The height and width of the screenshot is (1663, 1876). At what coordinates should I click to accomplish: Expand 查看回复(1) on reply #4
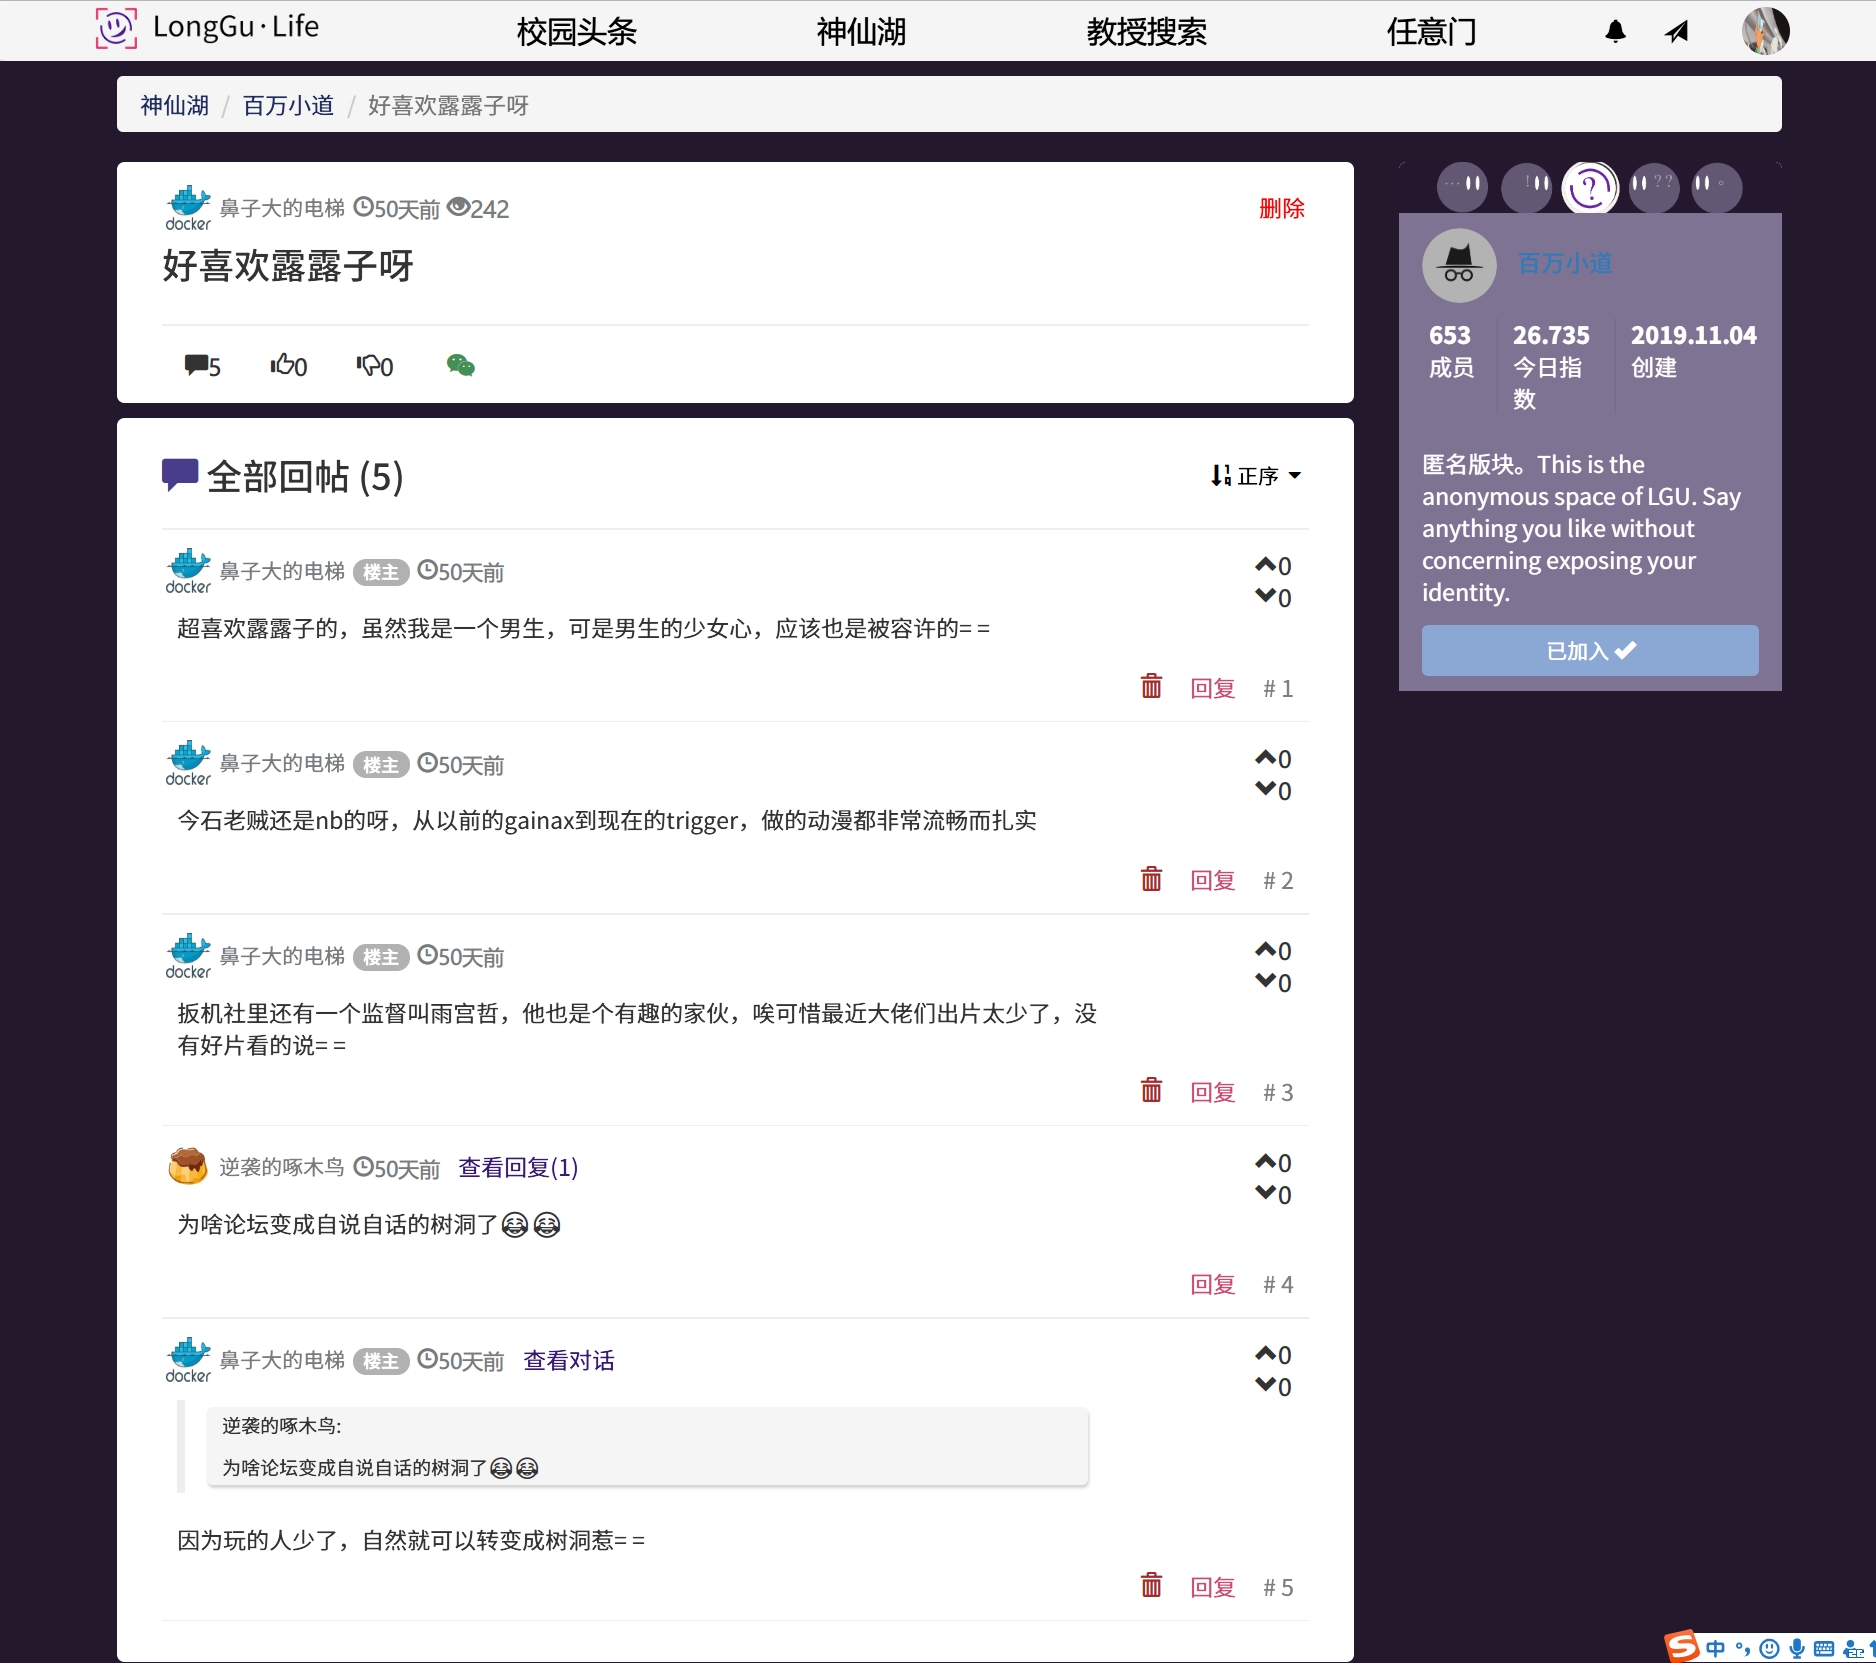517,1168
